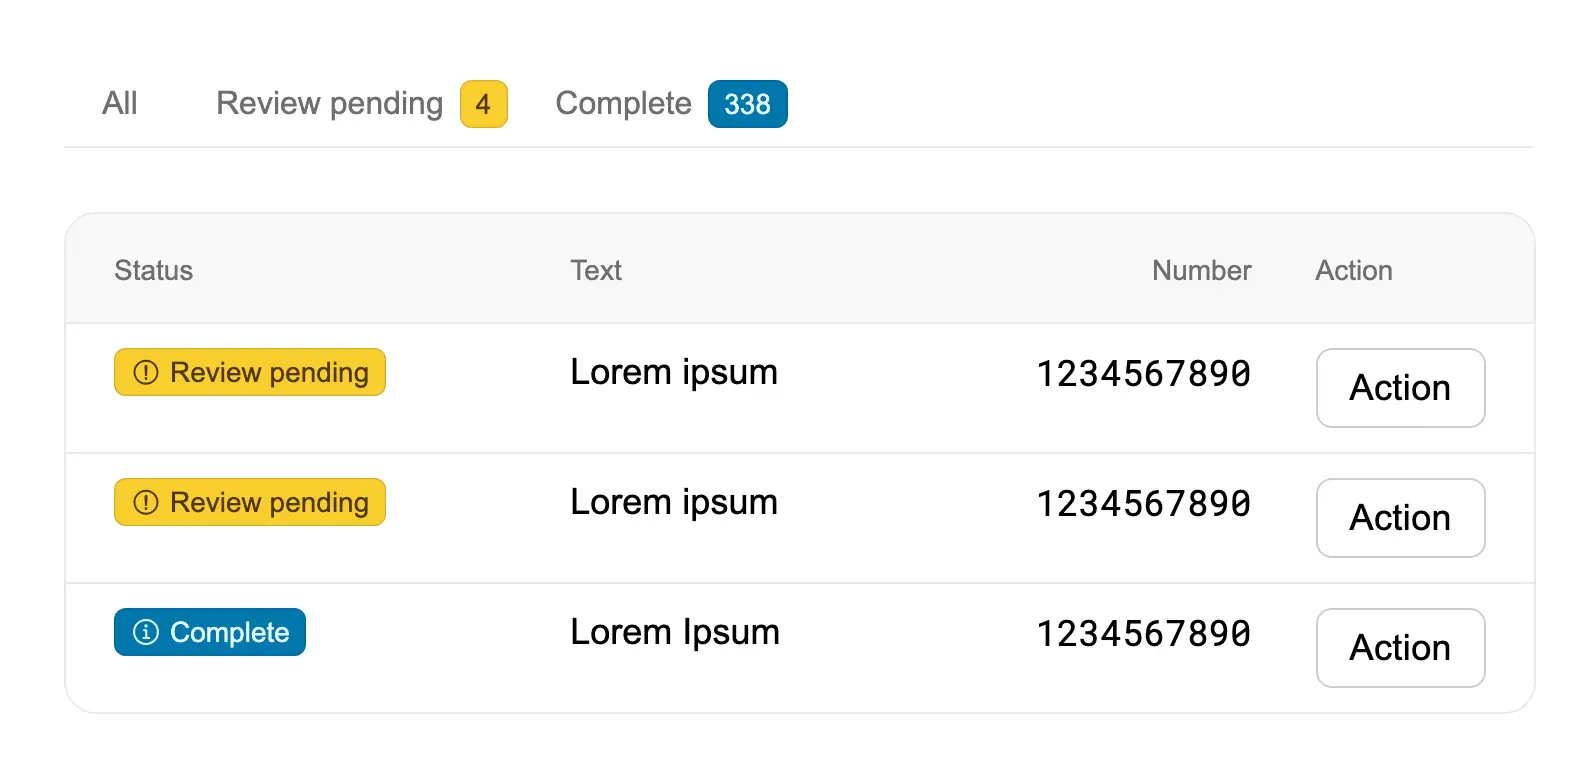Switch to the All tab
The width and height of the screenshot is (1596, 778).
(x=120, y=104)
